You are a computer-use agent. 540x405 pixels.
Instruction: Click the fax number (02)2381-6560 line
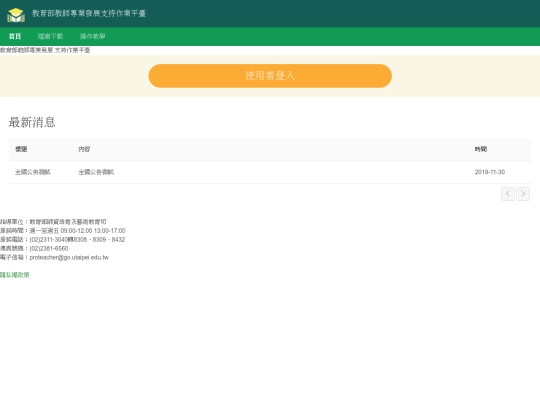click(34, 248)
